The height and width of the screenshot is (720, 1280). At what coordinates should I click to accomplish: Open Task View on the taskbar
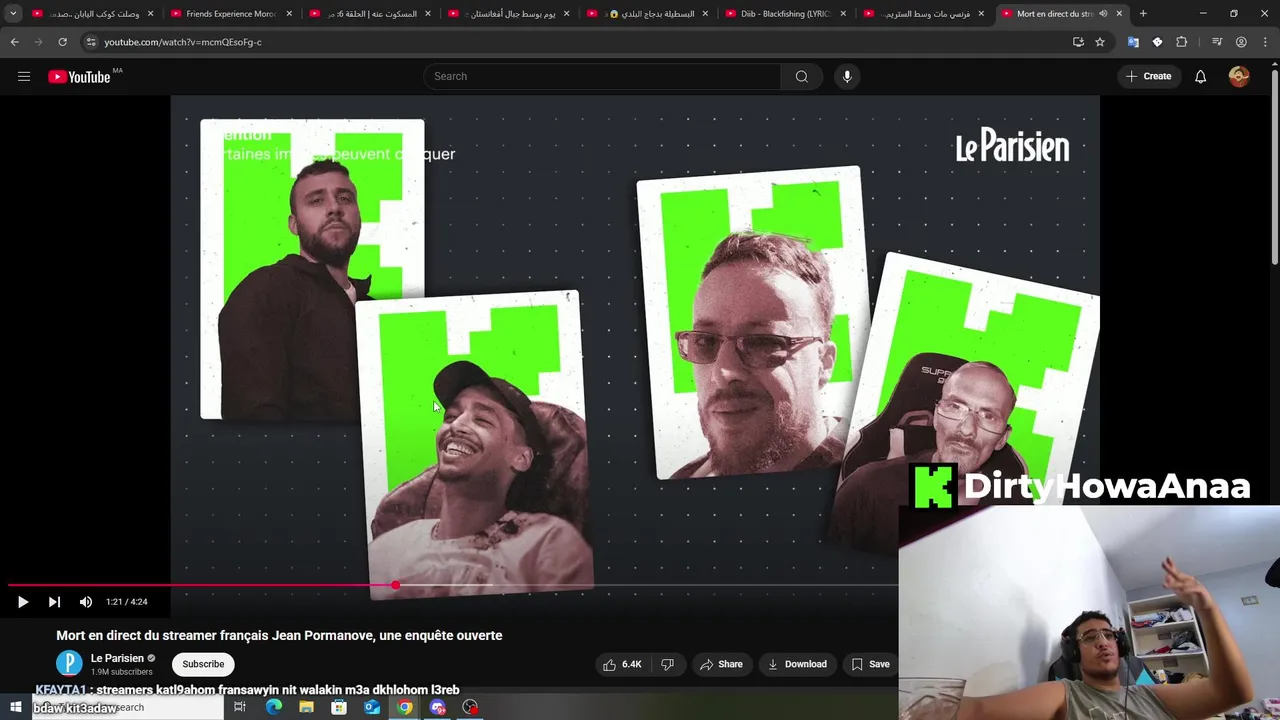(x=240, y=707)
